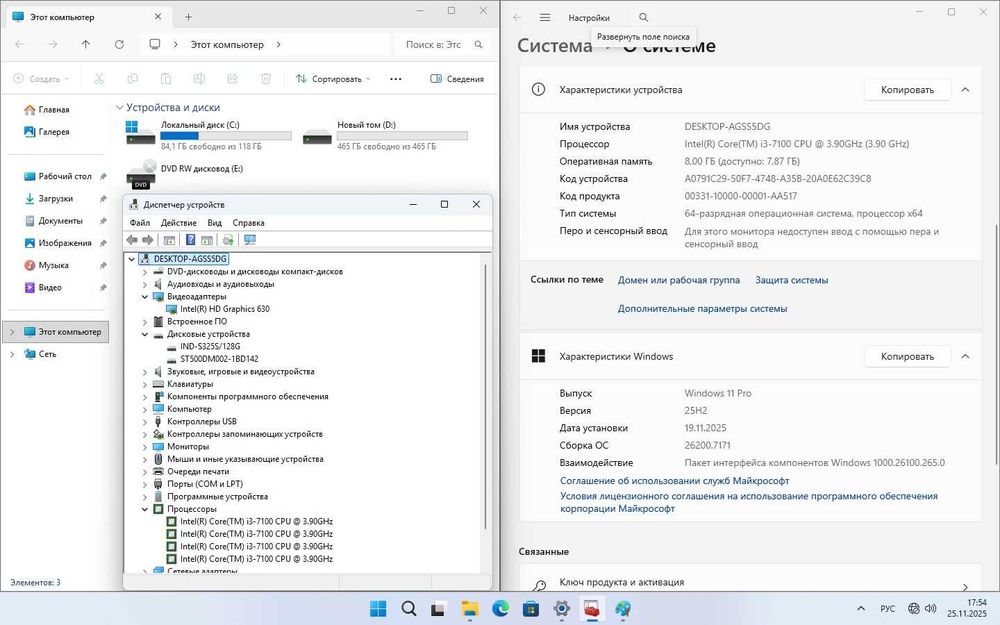Open taskbar Search
Image resolution: width=1000 pixels, height=625 pixels.
click(x=409, y=608)
